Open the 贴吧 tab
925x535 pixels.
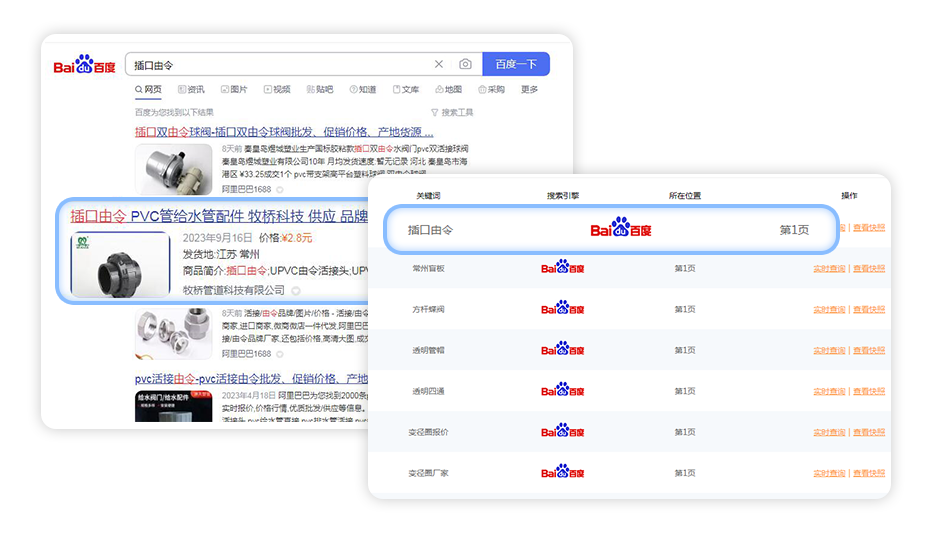click(x=320, y=90)
